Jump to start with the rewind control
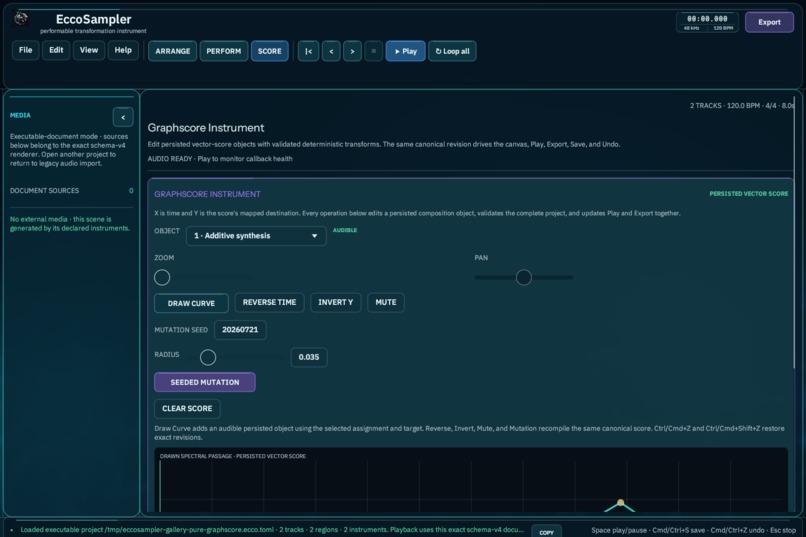The width and height of the screenshot is (806, 537). (308, 51)
